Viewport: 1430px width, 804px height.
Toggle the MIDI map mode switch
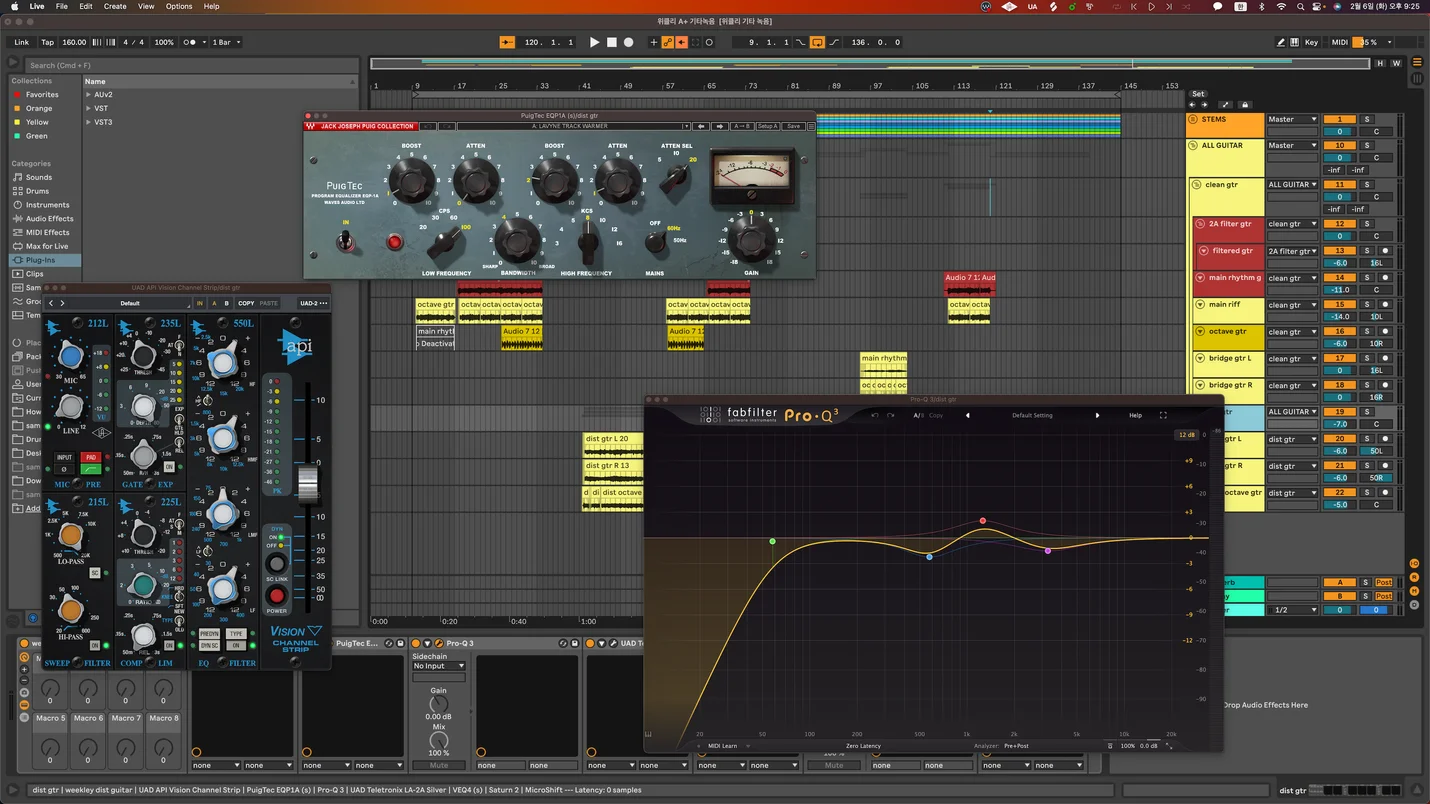pyautogui.click(x=1340, y=42)
